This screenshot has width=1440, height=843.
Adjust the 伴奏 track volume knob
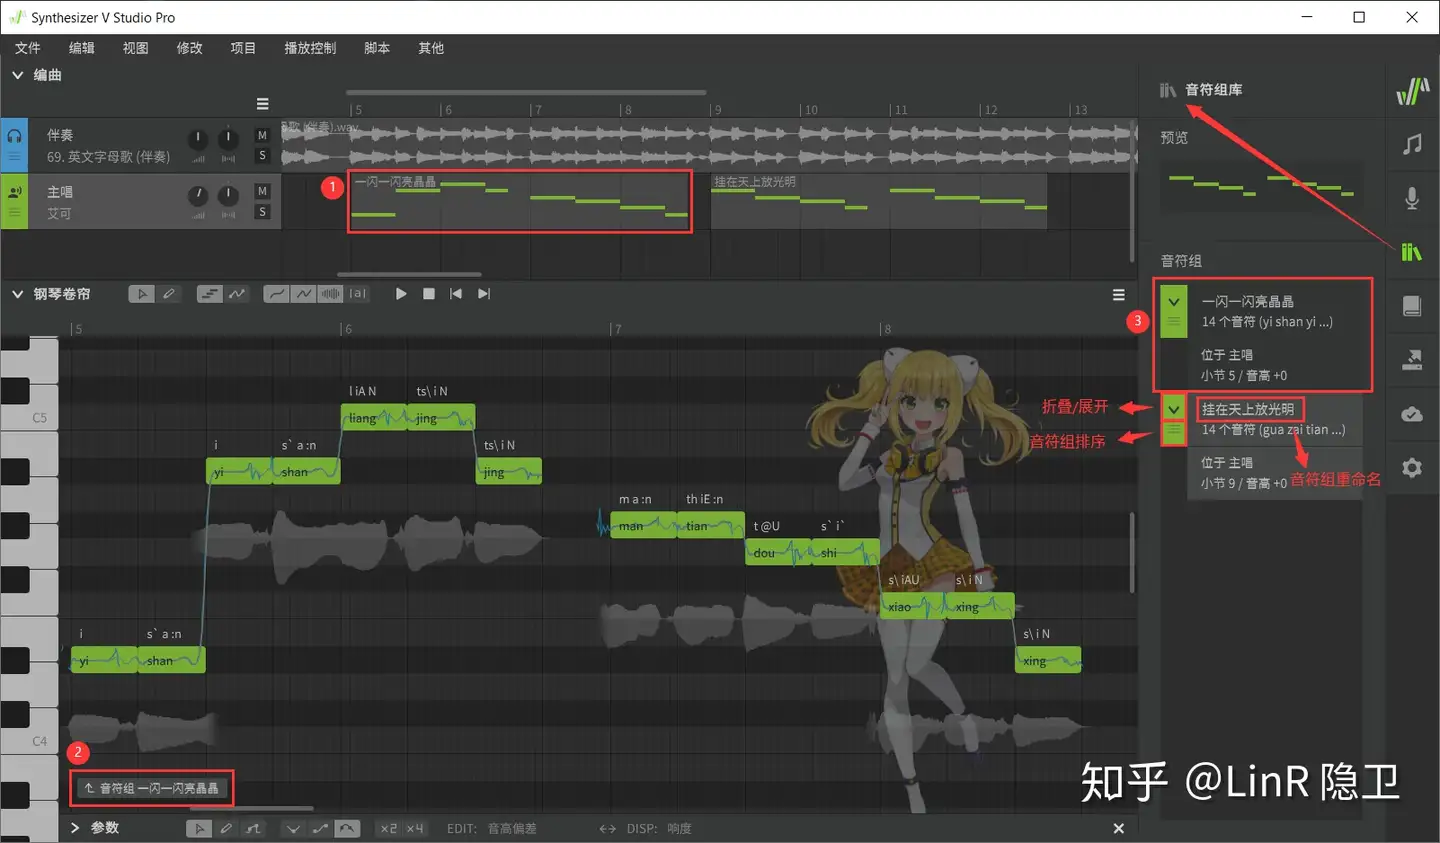pos(198,138)
